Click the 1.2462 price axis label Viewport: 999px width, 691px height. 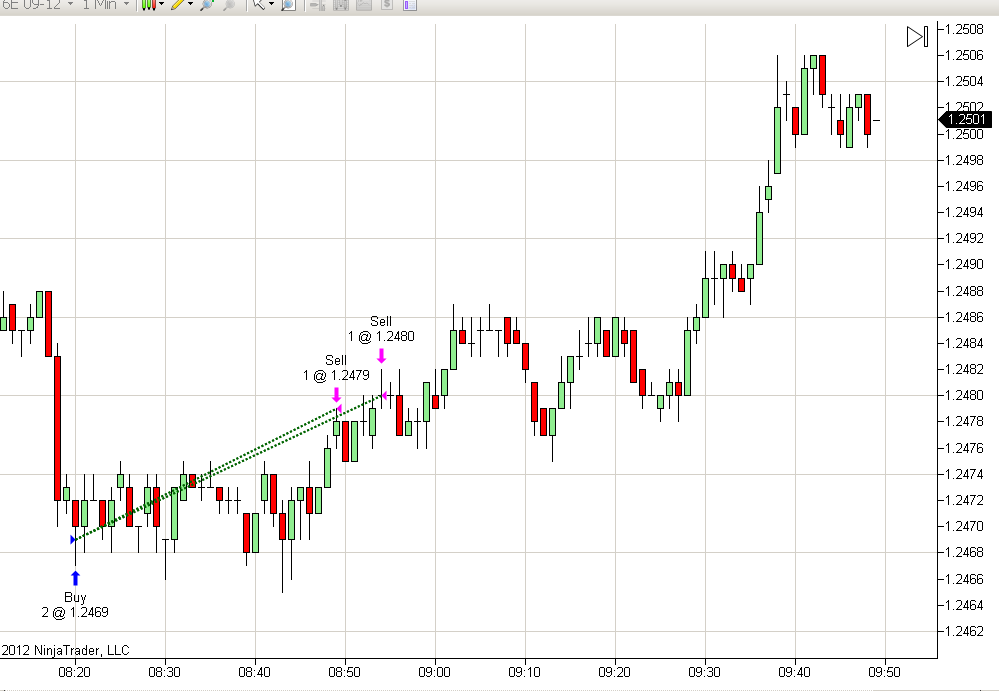click(x=964, y=631)
